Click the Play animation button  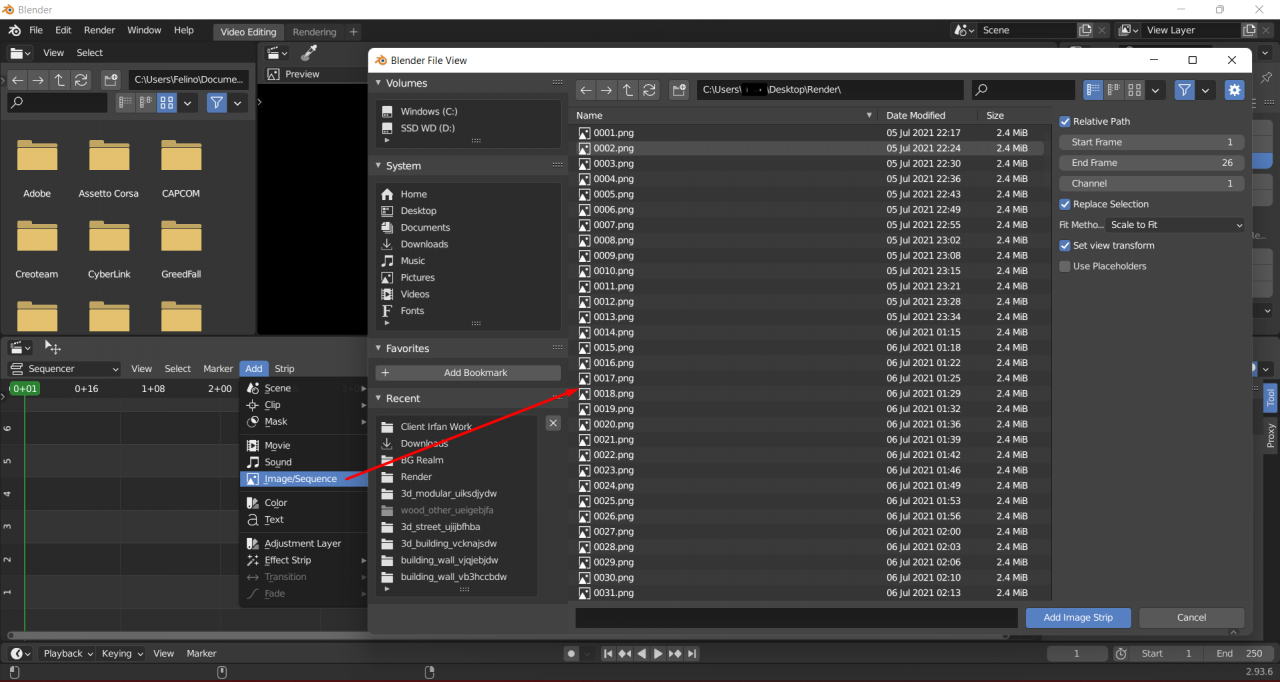[658, 654]
